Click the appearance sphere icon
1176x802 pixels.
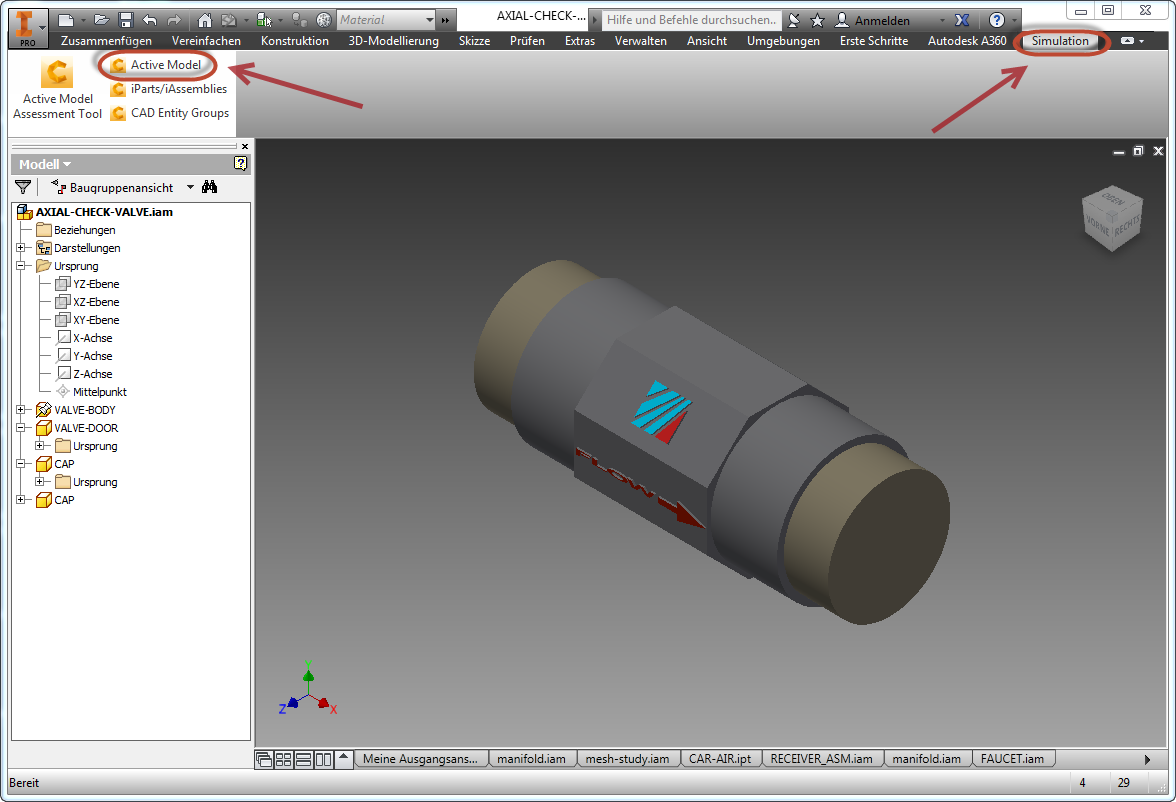coord(324,20)
